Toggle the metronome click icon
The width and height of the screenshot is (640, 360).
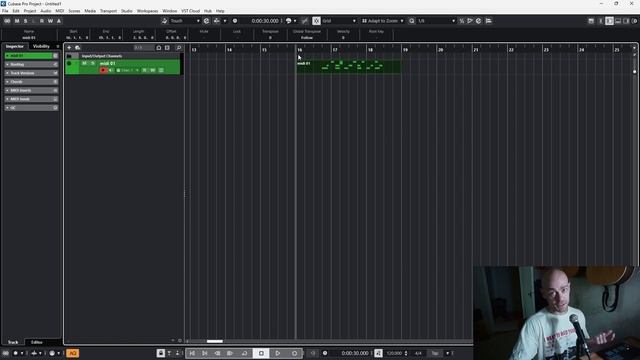pyautogui.click(x=378, y=353)
